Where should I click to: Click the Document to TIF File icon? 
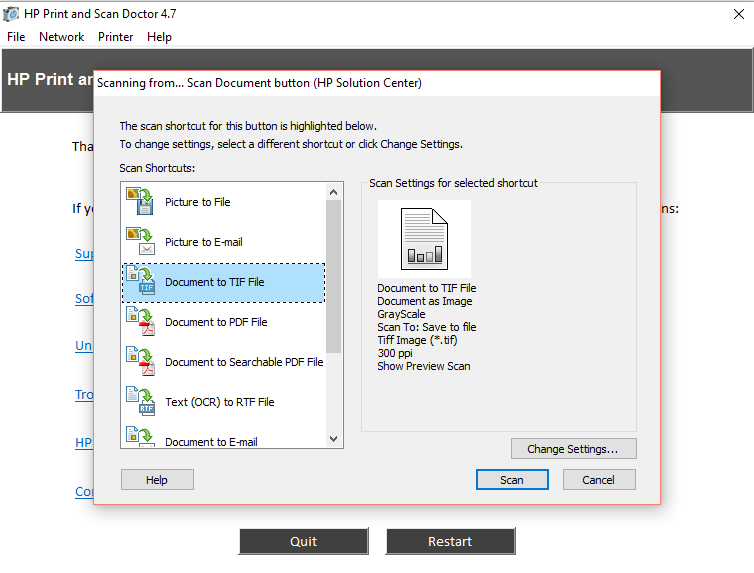pos(140,280)
